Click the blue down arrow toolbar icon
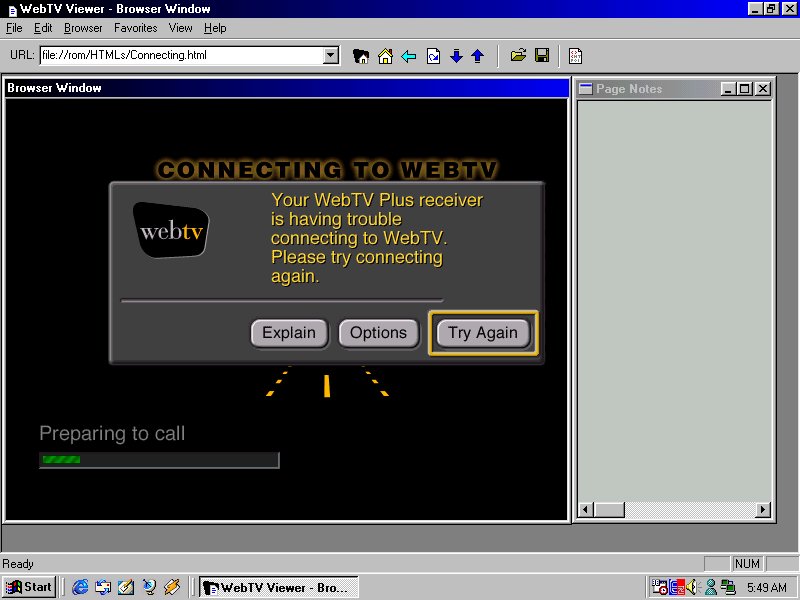Image resolution: width=800 pixels, height=600 pixels. pyautogui.click(x=456, y=56)
